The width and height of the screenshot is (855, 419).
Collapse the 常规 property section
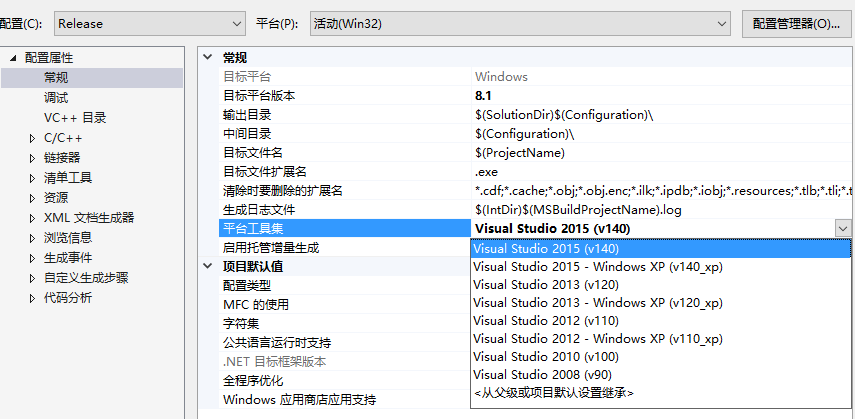(x=208, y=57)
